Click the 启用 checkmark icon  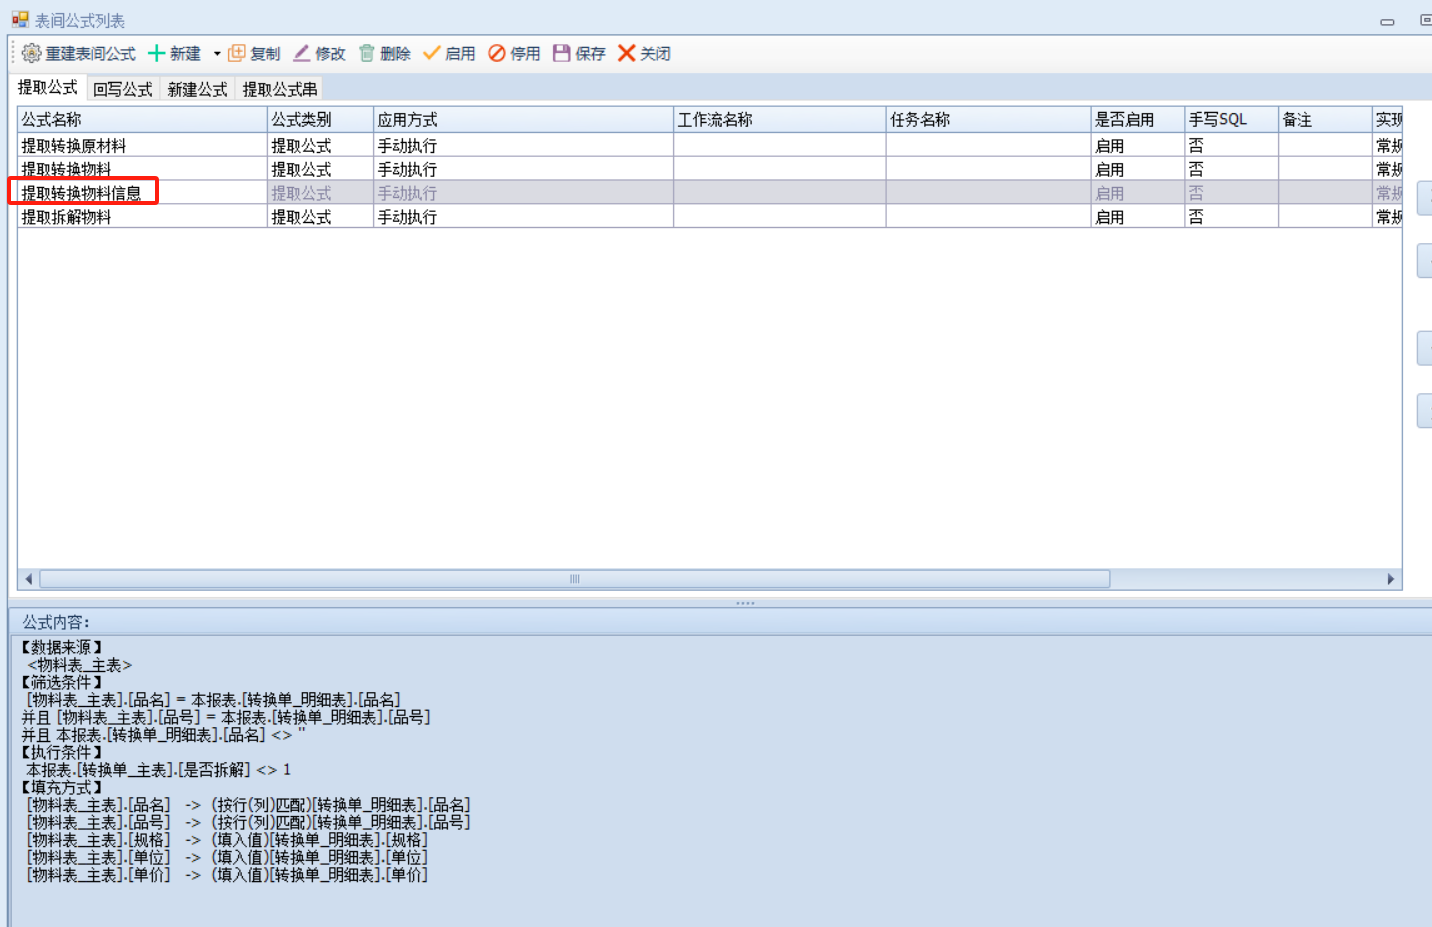432,53
